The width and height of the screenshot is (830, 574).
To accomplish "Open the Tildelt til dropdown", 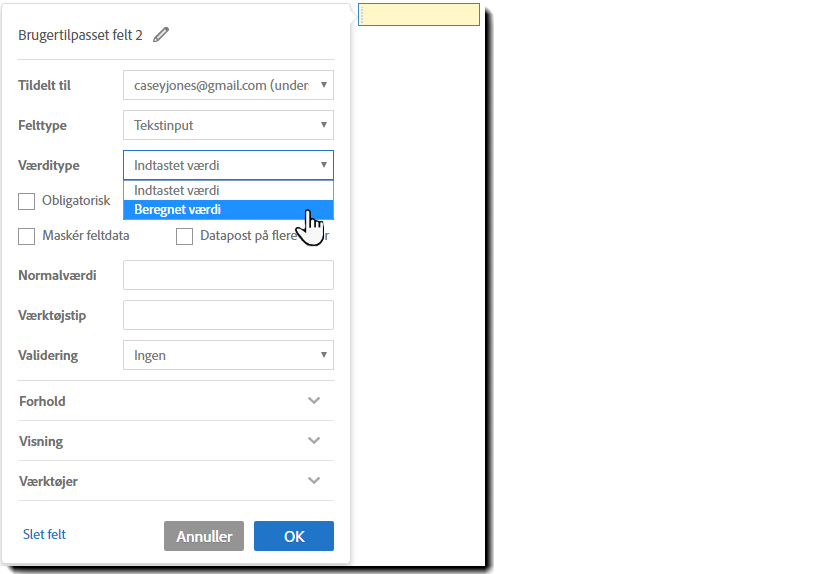I will tap(228, 85).
